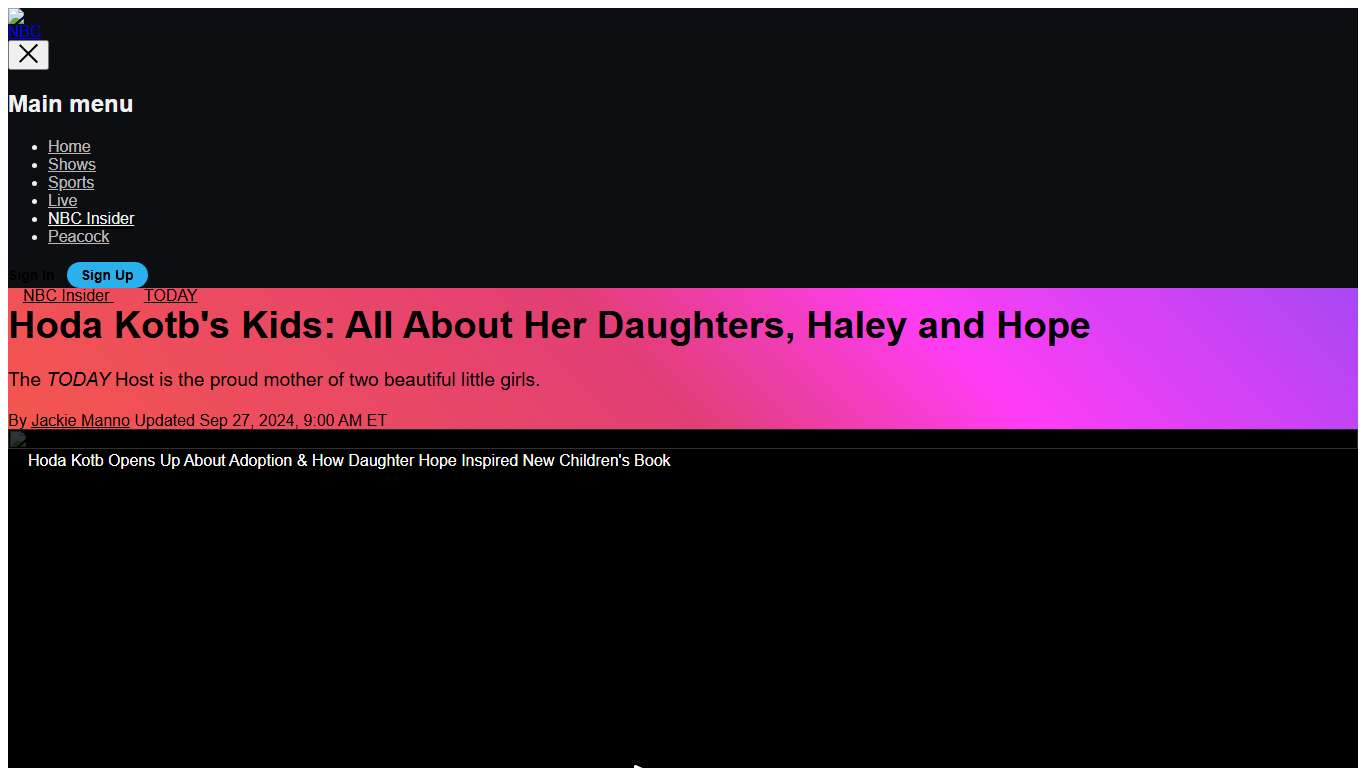Open the Home page from the menu

69,146
